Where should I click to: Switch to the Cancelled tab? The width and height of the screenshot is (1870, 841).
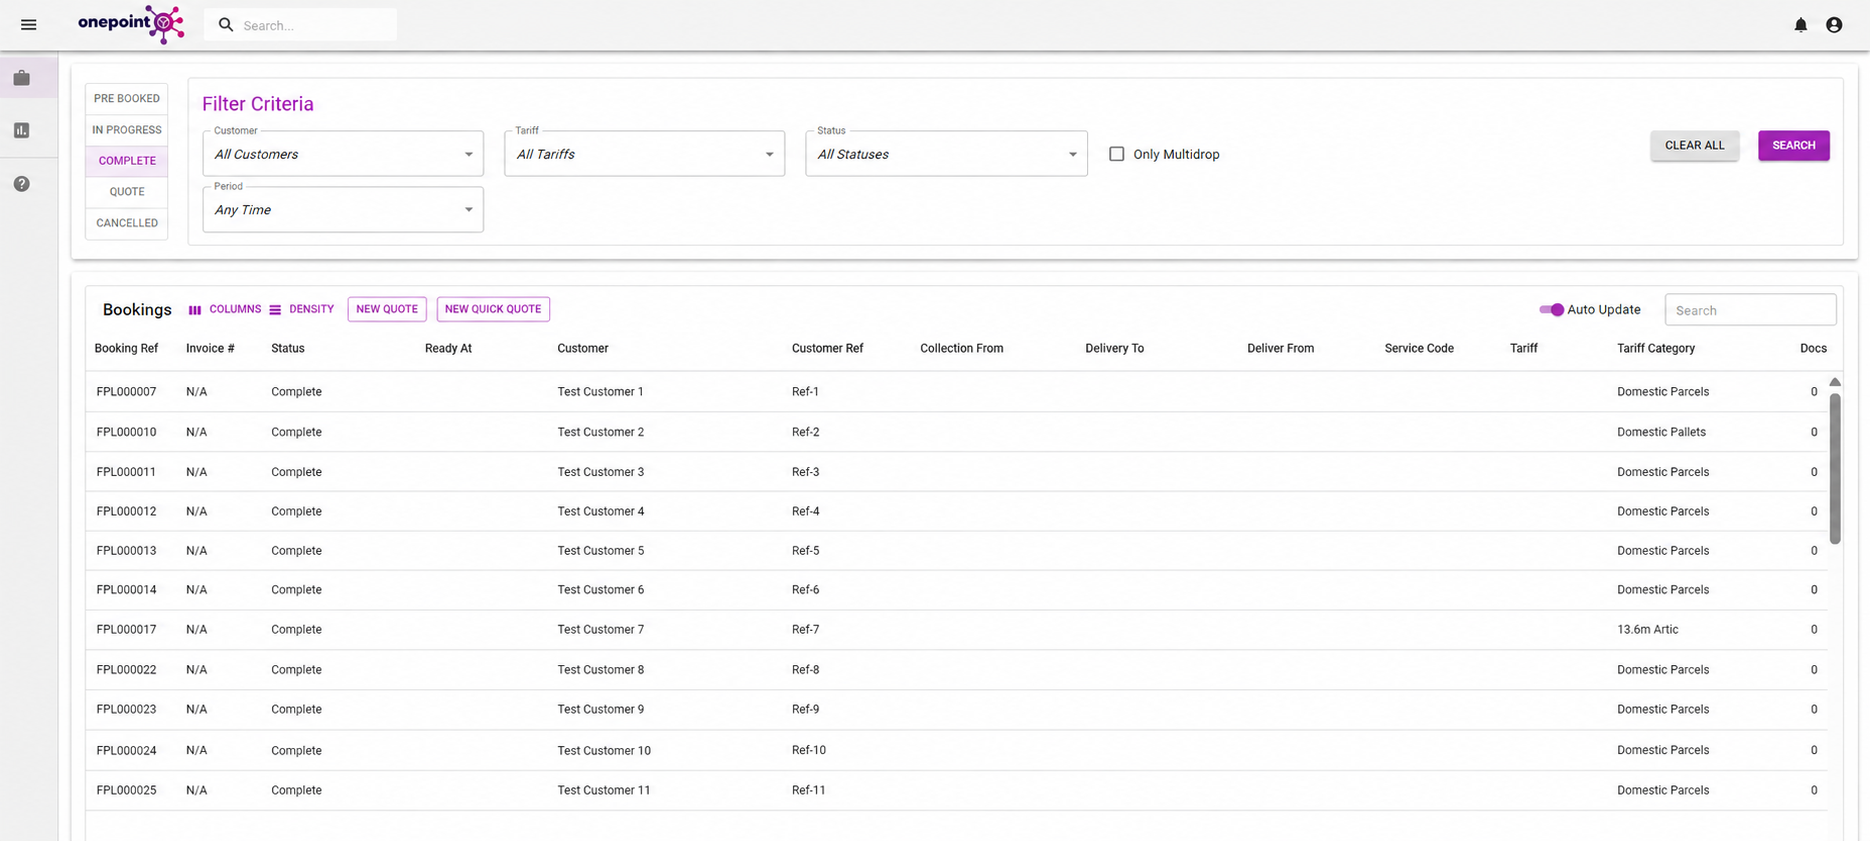click(x=127, y=223)
